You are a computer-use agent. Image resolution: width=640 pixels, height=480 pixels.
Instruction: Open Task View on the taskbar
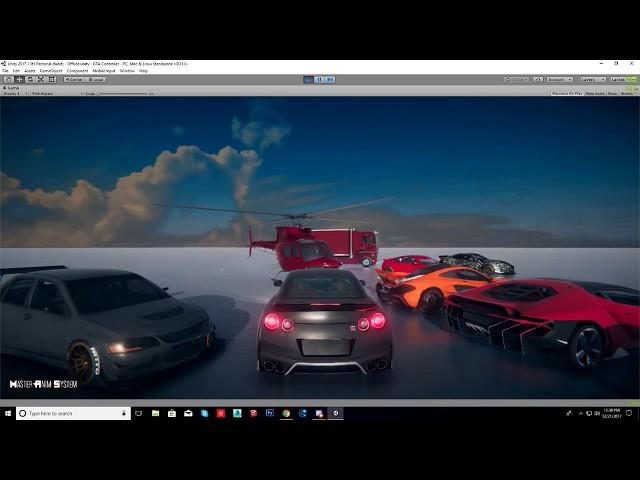(139, 413)
